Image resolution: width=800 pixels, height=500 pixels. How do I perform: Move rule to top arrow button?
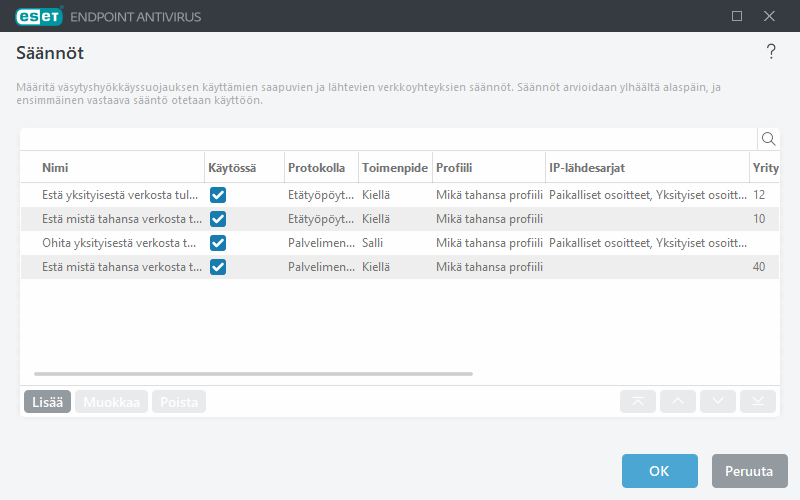click(x=638, y=402)
